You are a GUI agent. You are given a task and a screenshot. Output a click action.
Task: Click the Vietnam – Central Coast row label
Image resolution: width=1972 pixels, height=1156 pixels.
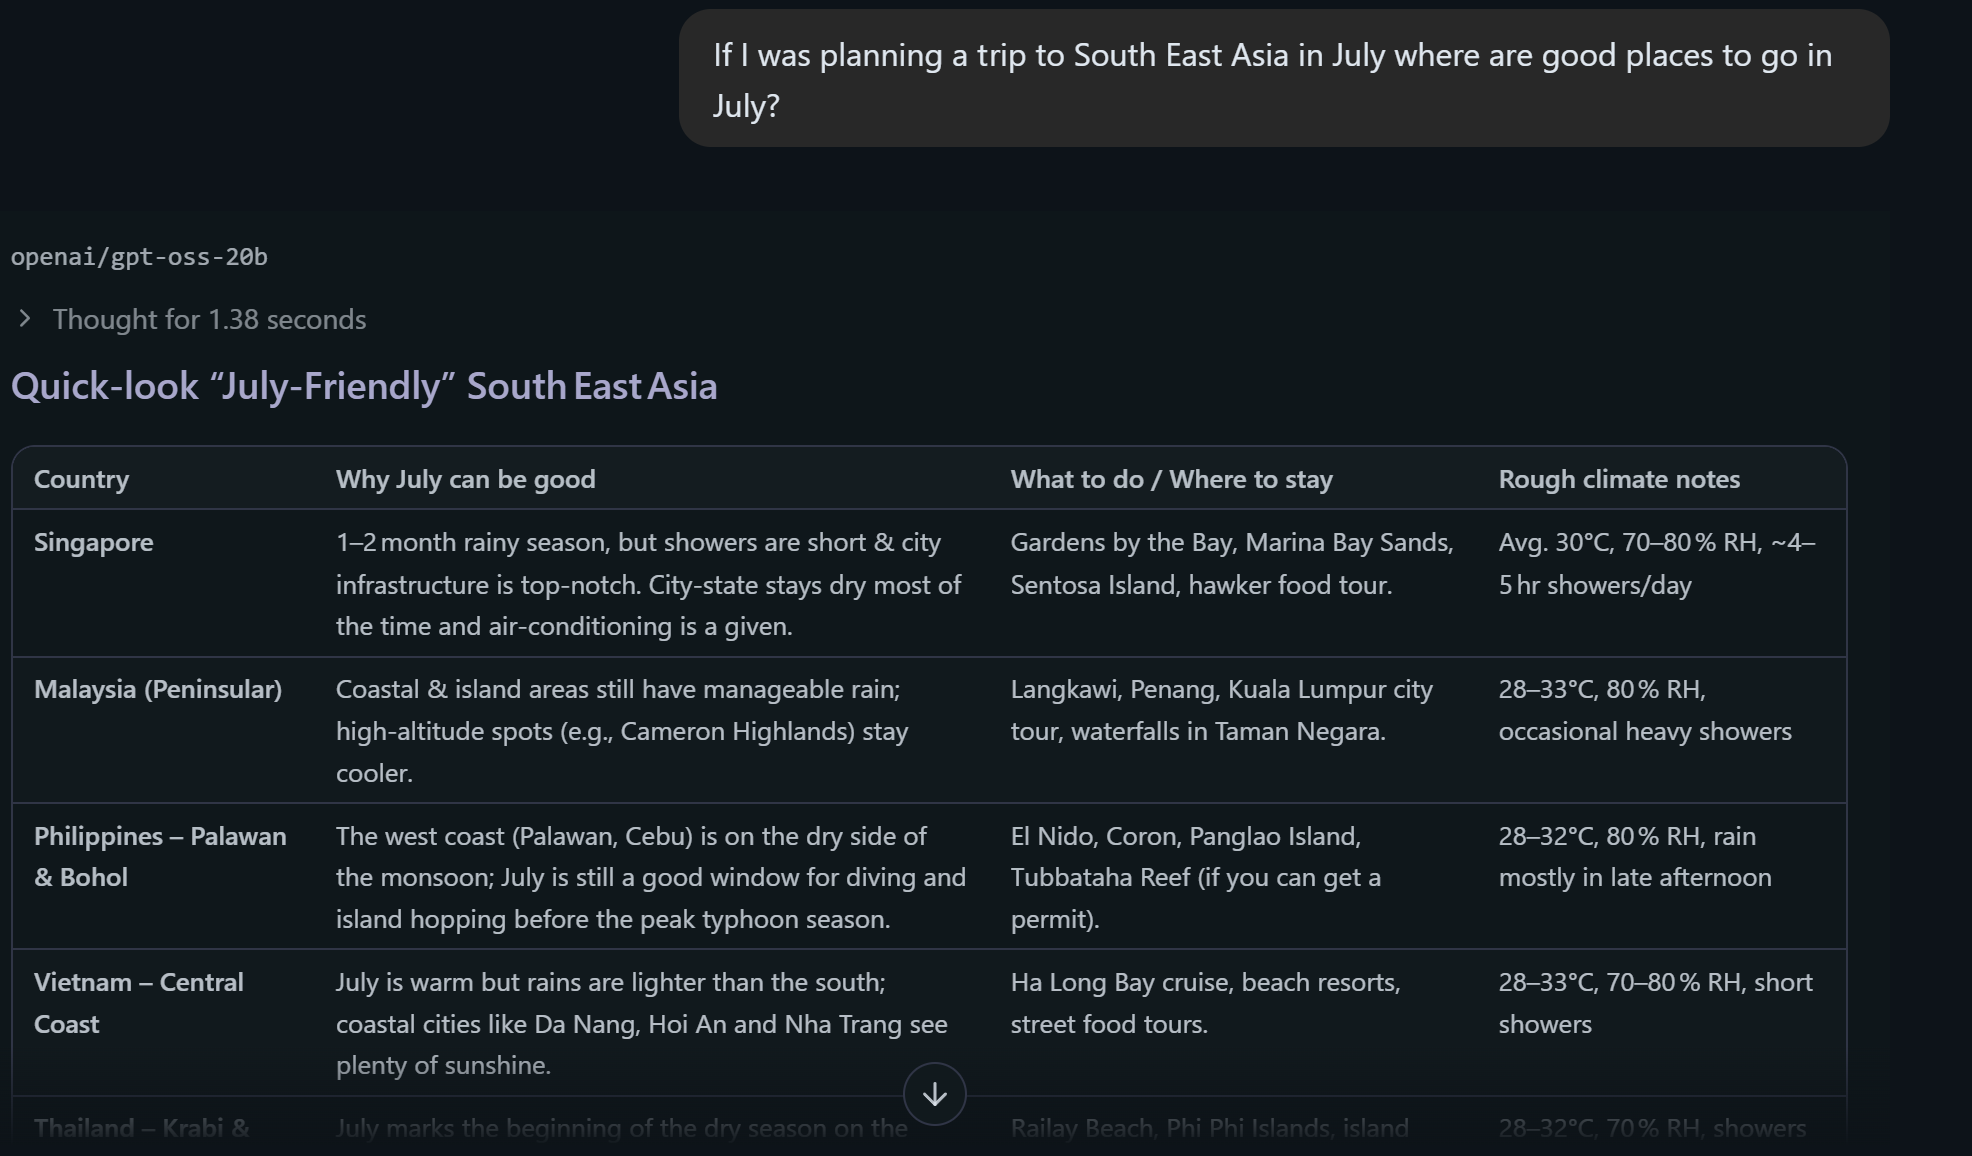pos(138,1003)
